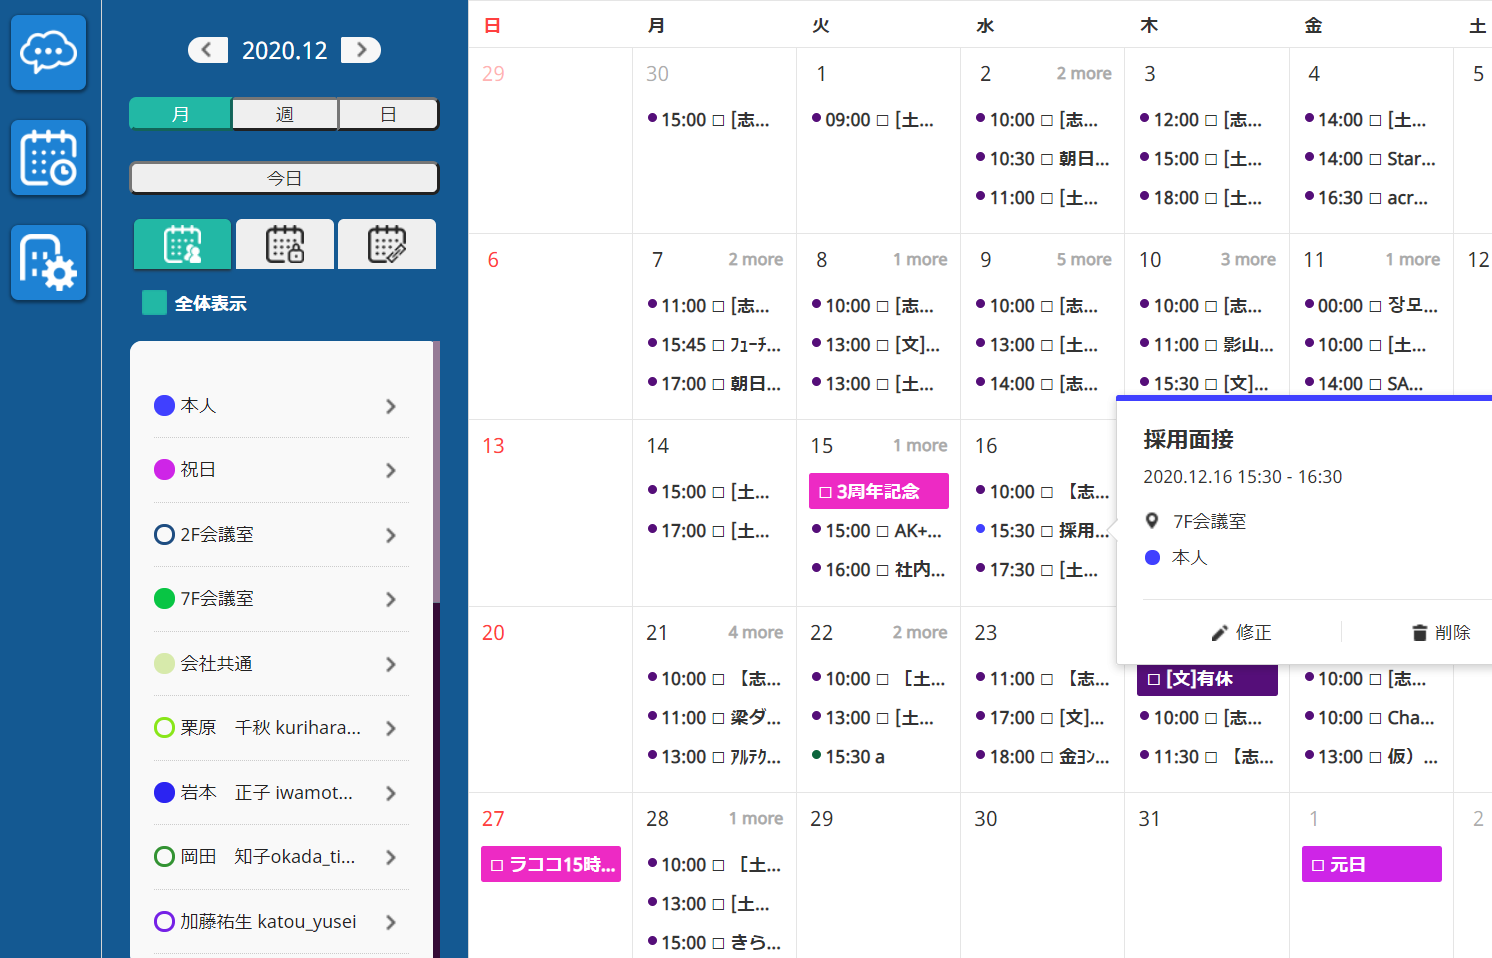Switch to 週 week view tab
1492x958 pixels.
(285, 114)
